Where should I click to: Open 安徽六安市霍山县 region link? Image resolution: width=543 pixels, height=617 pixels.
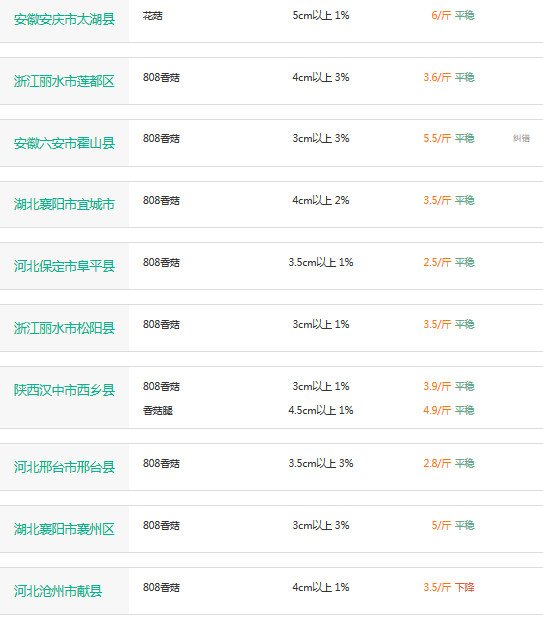pos(64,143)
